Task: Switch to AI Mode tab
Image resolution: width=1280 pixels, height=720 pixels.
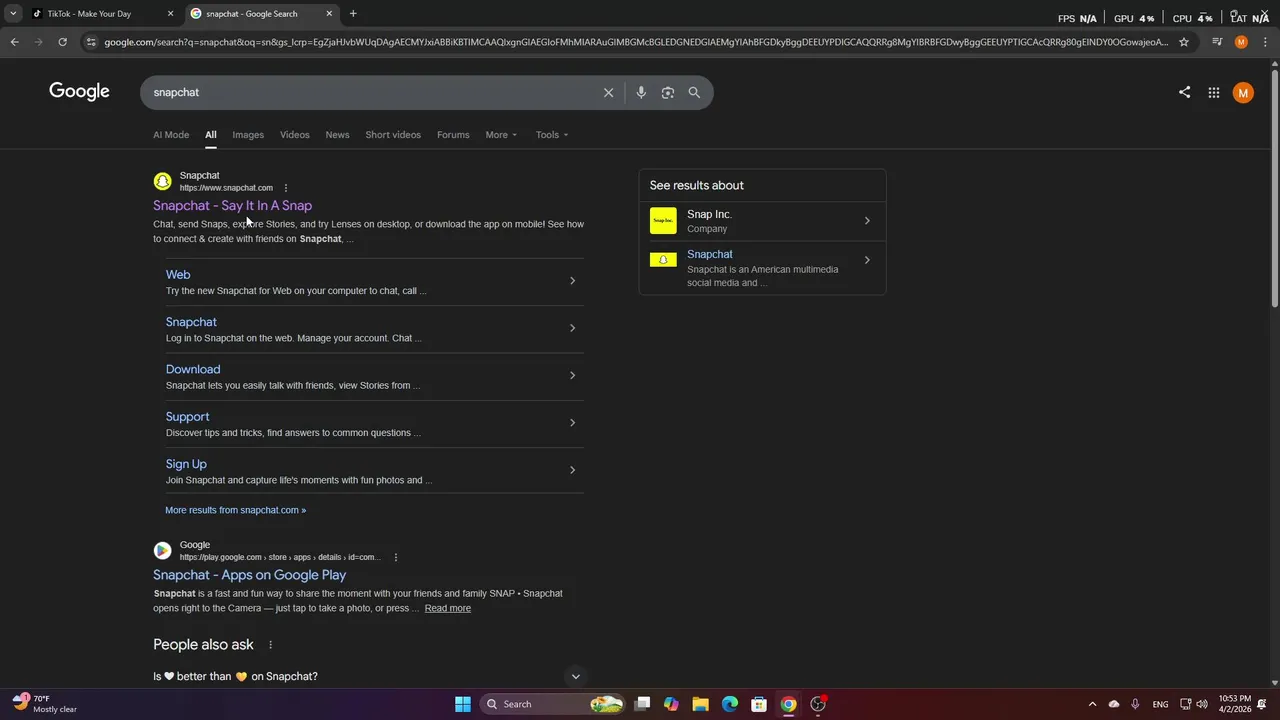Action: point(171,135)
